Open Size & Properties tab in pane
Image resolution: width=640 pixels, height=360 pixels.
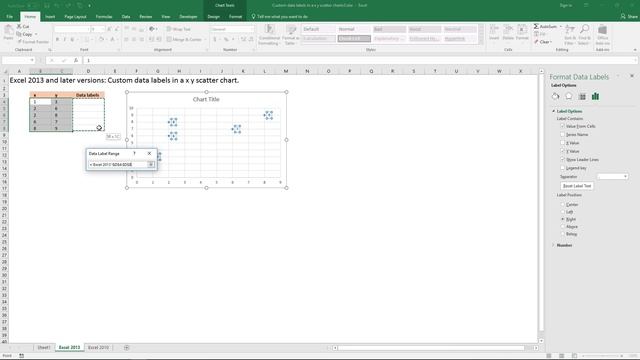[582, 97]
